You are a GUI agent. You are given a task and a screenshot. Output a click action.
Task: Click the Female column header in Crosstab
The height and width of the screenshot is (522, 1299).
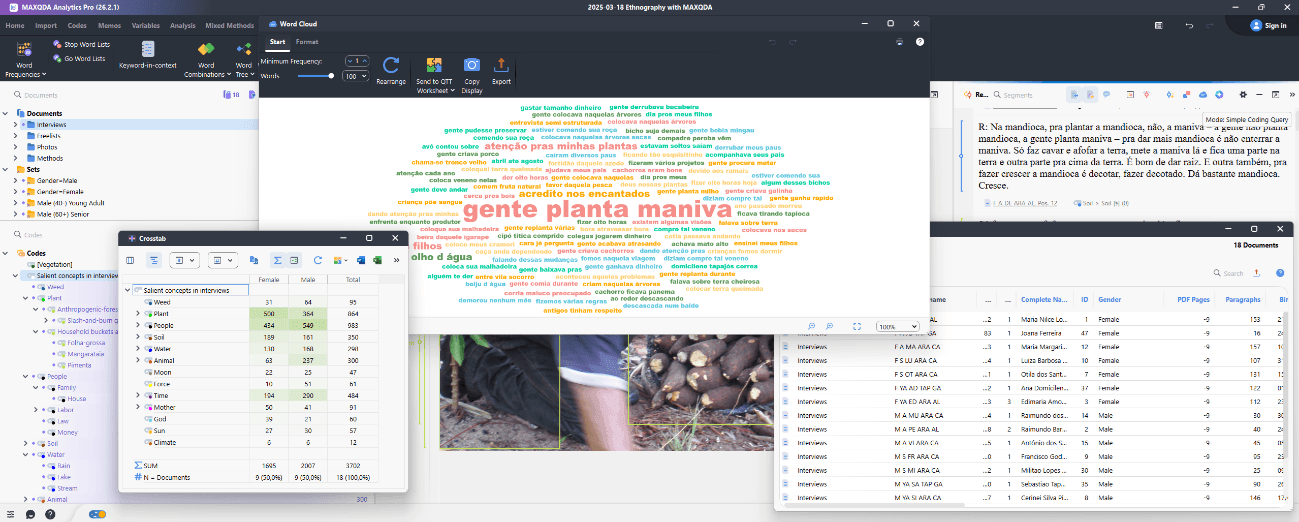pyautogui.click(x=269, y=279)
